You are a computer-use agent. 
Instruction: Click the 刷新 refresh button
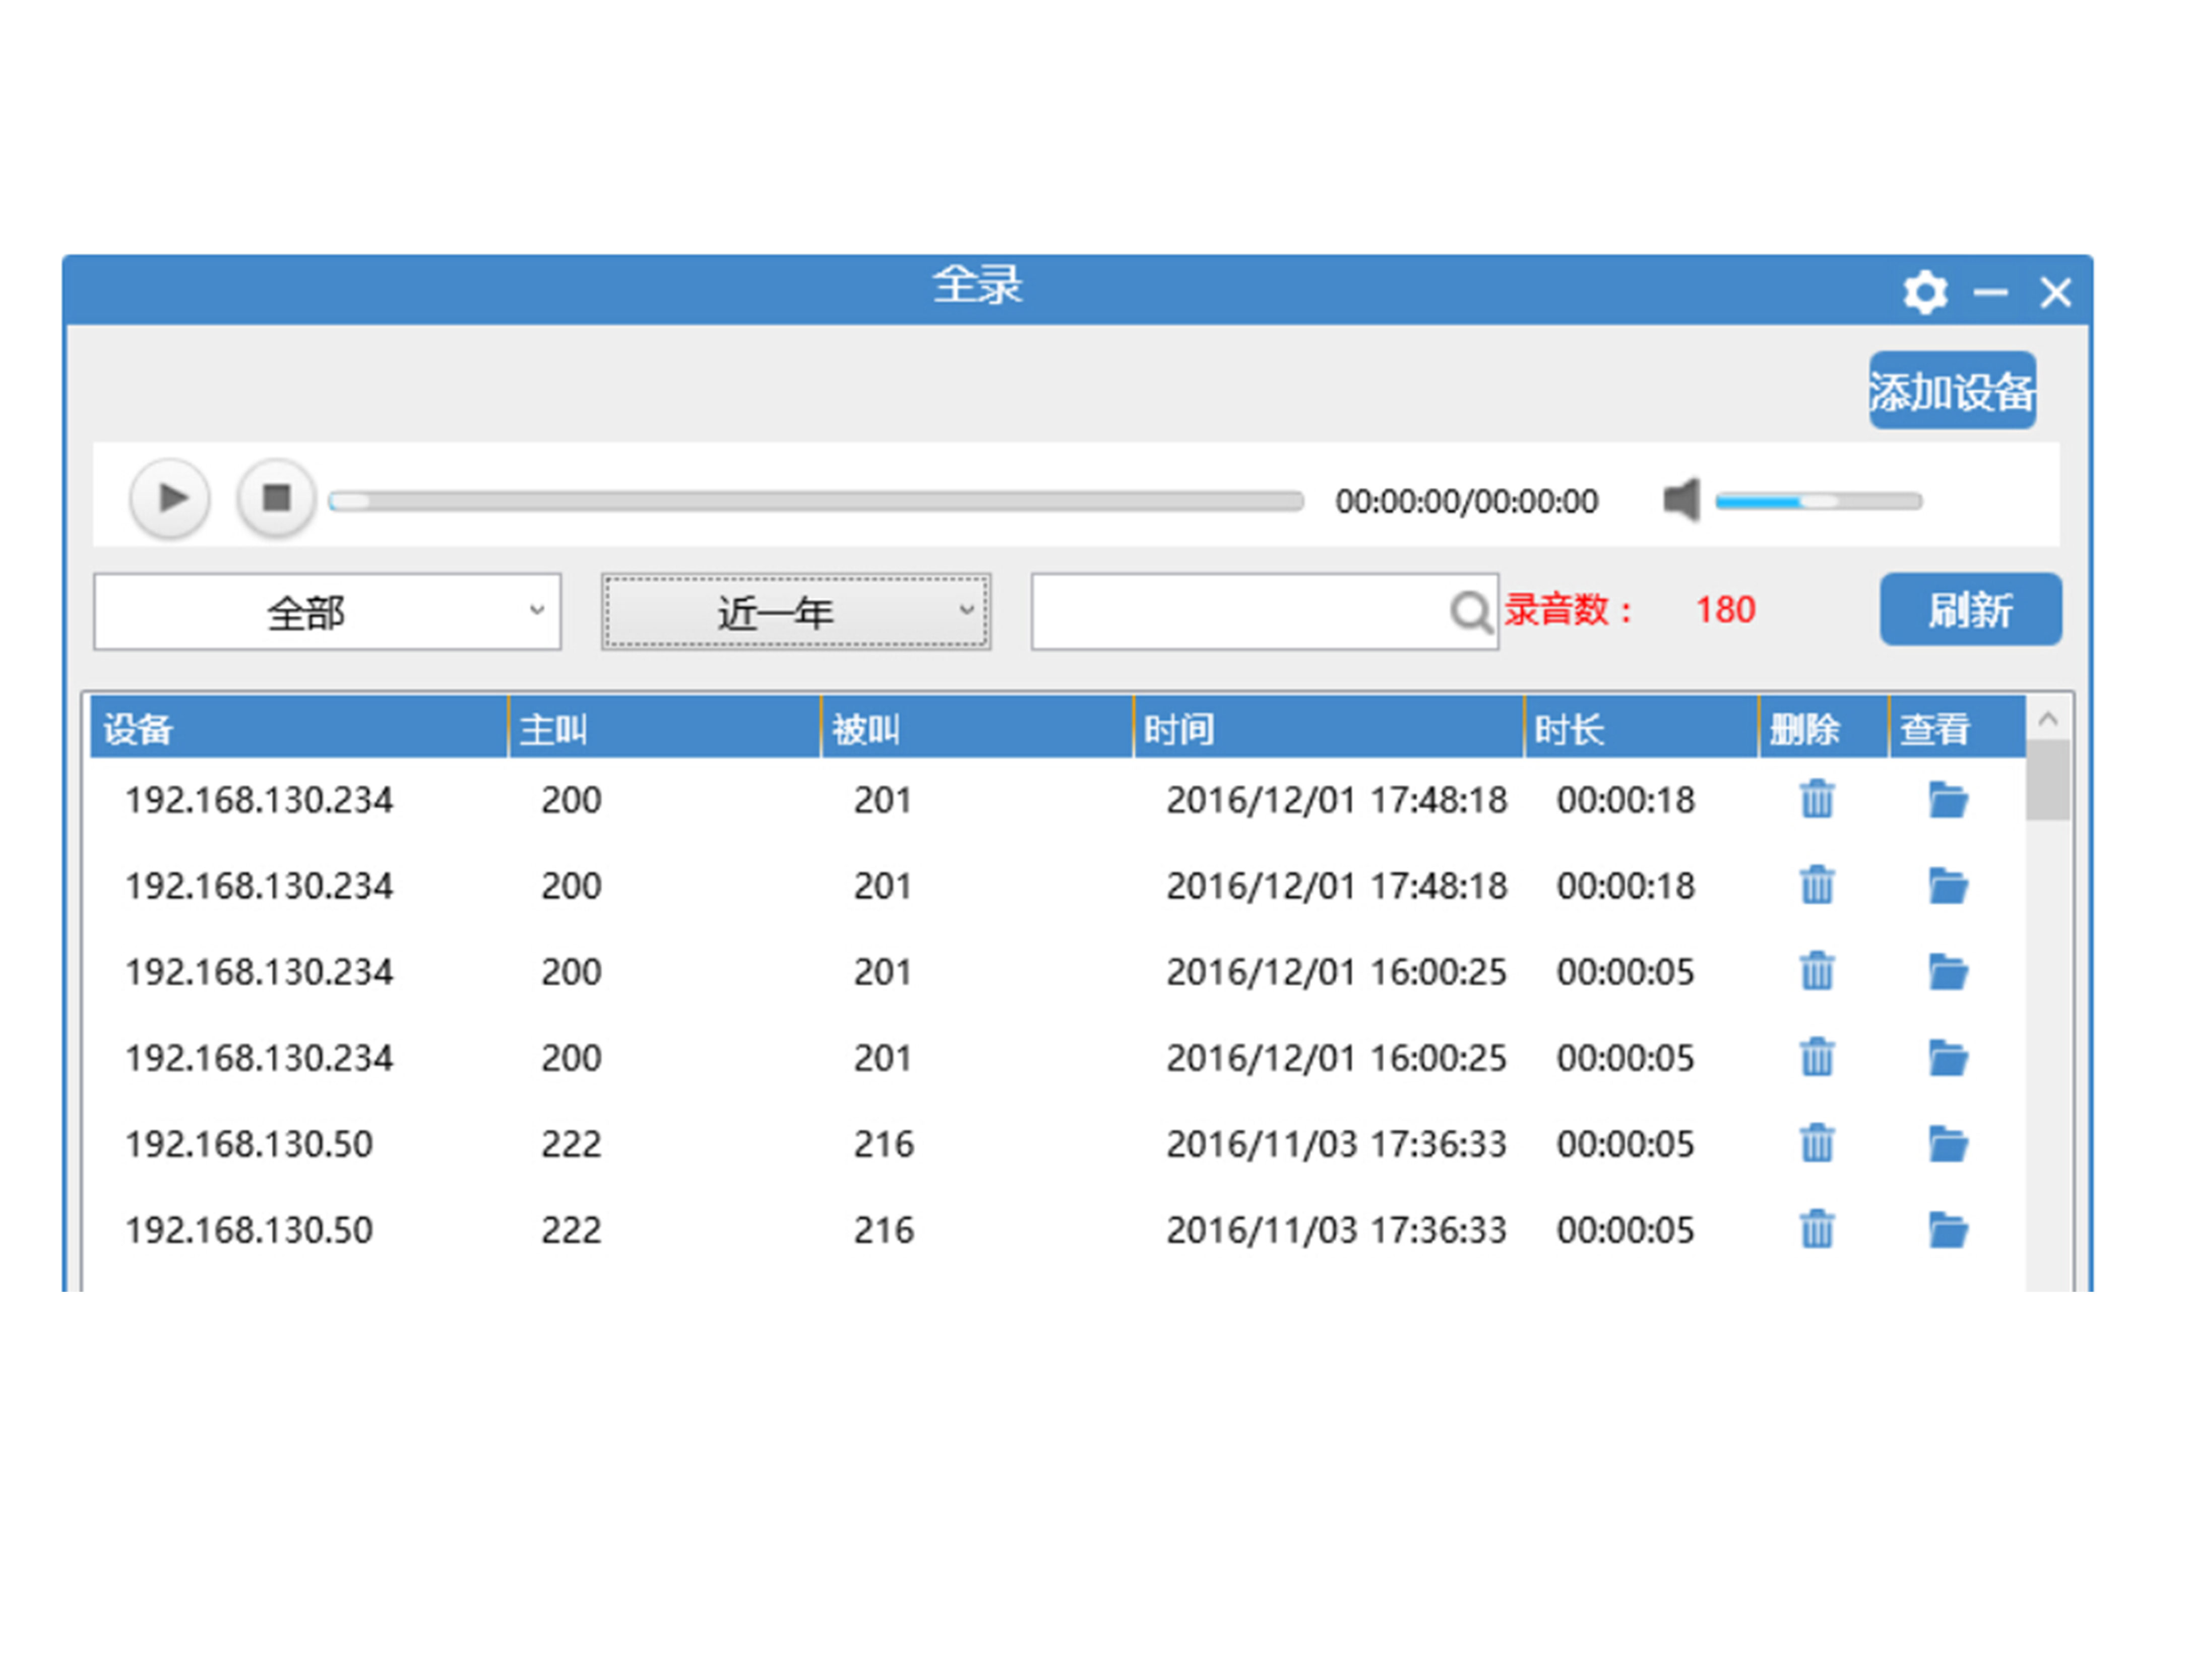(x=1970, y=609)
